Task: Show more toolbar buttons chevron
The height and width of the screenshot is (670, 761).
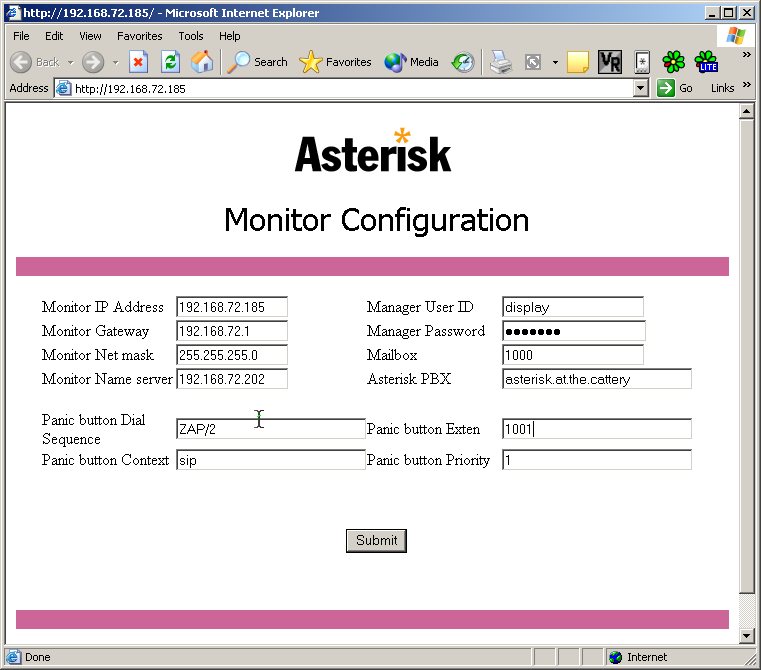Action: 747,55
